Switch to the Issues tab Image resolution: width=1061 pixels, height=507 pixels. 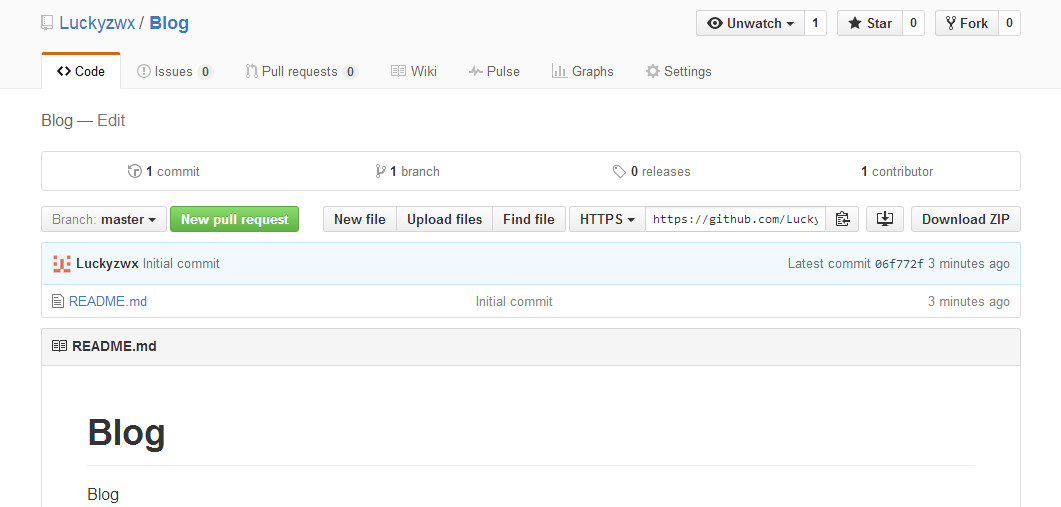pos(175,71)
